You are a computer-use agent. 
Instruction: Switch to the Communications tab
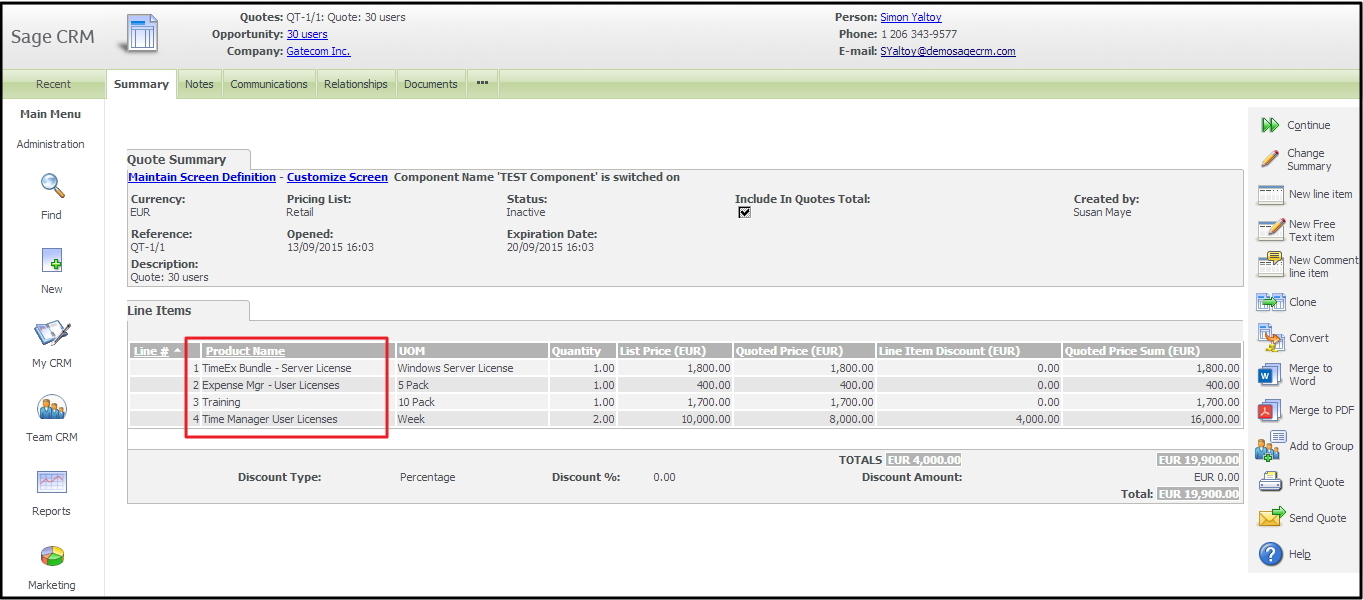269,84
